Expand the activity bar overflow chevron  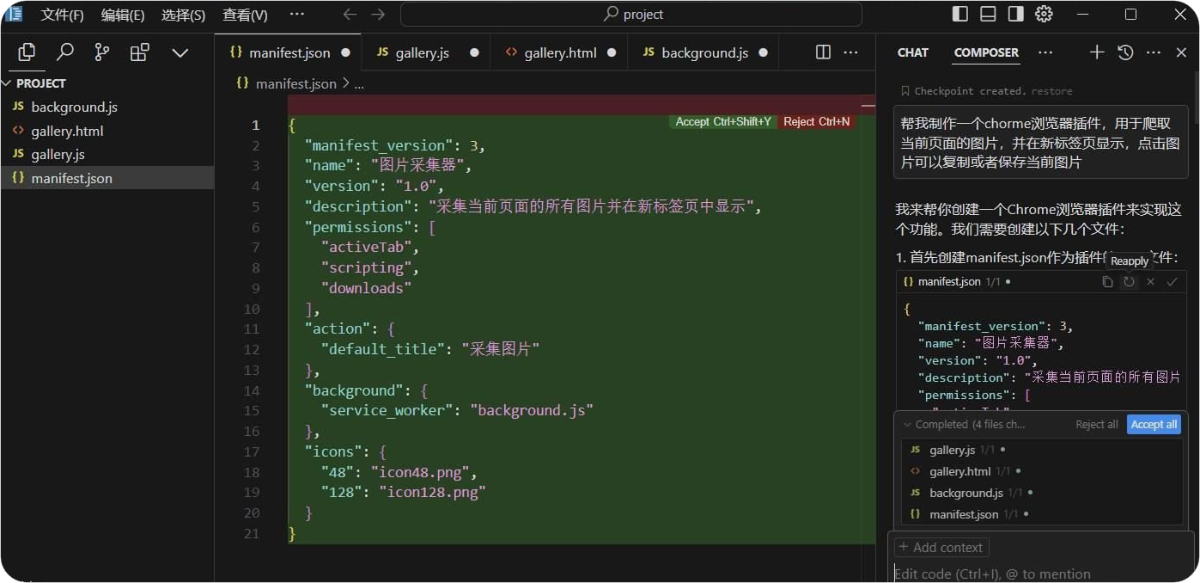click(180, 52)
